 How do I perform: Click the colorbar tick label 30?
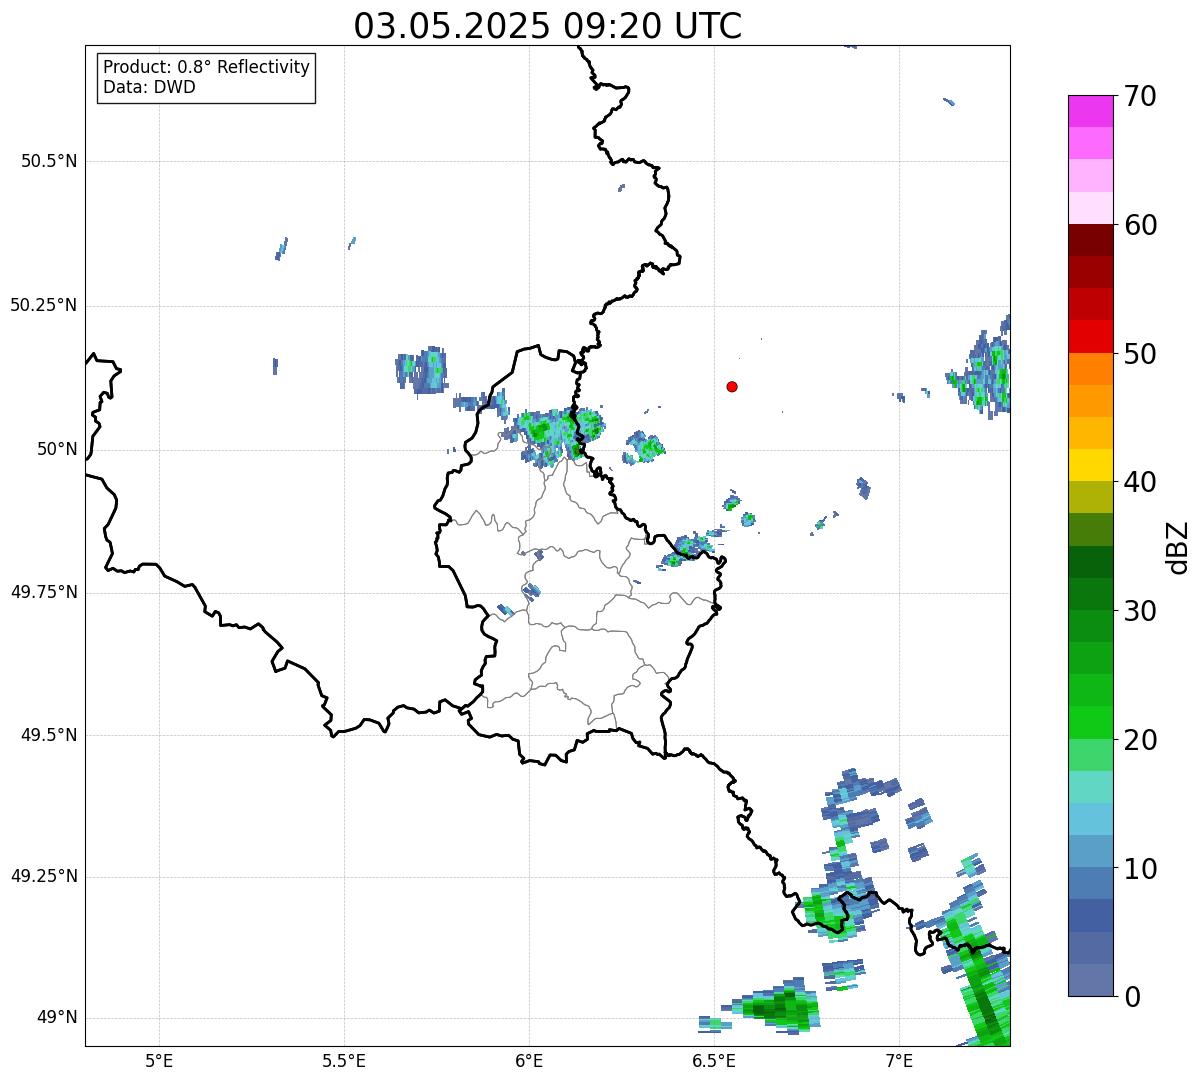(1140, 611)
